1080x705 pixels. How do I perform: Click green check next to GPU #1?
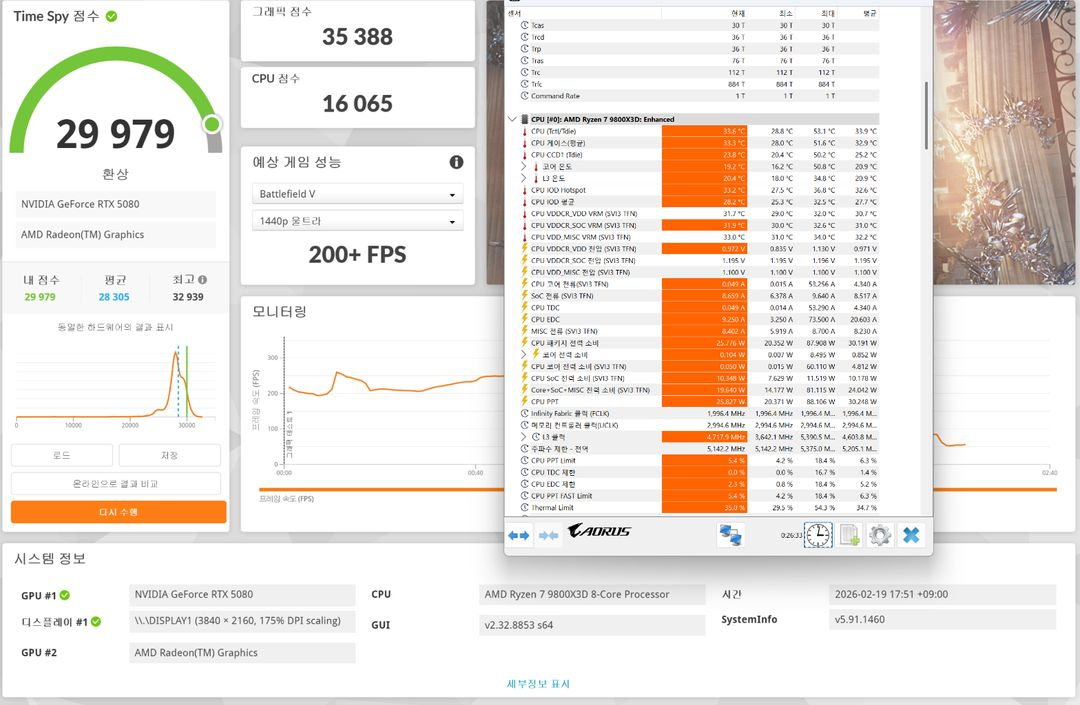coord(65,595)
